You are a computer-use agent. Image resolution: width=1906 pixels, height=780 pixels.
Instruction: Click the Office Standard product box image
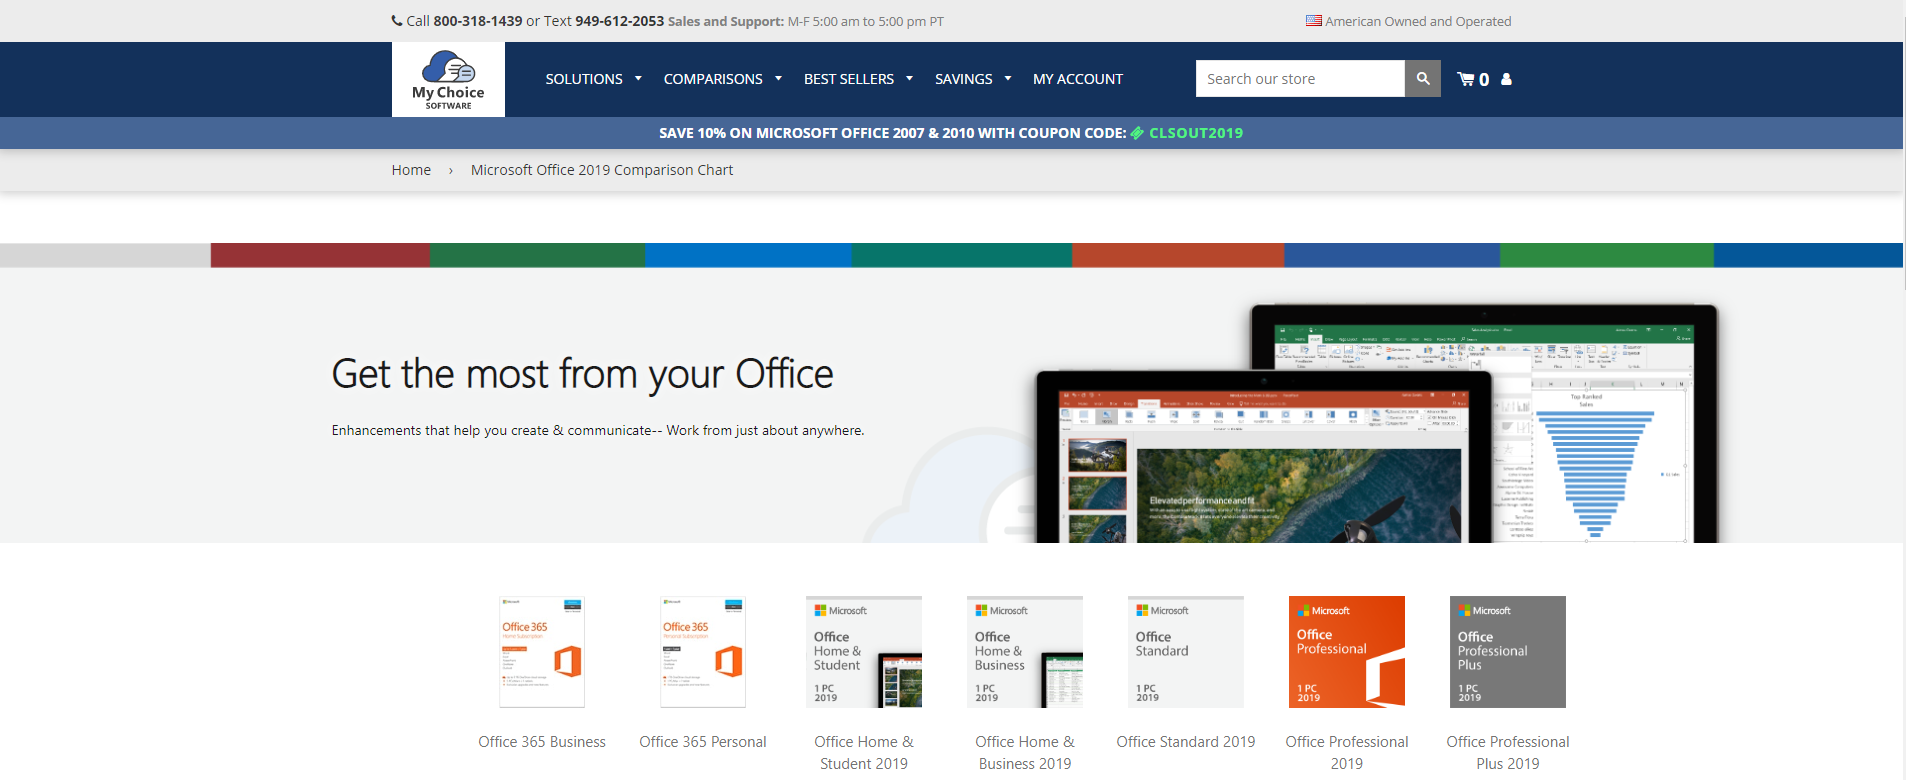[x=1185, y=652]
